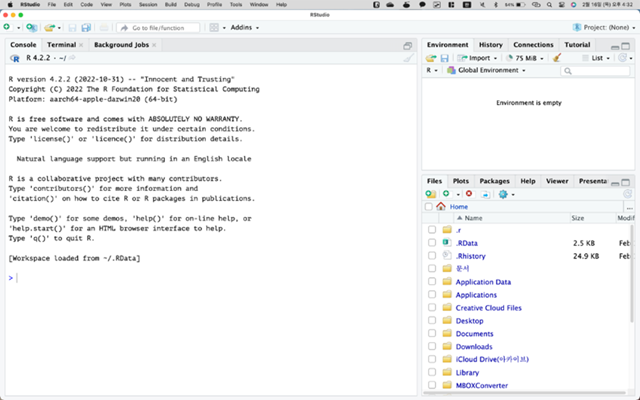Expand the Open recent files dropdown arrow
640x400 pixels.
click(59, 28)
